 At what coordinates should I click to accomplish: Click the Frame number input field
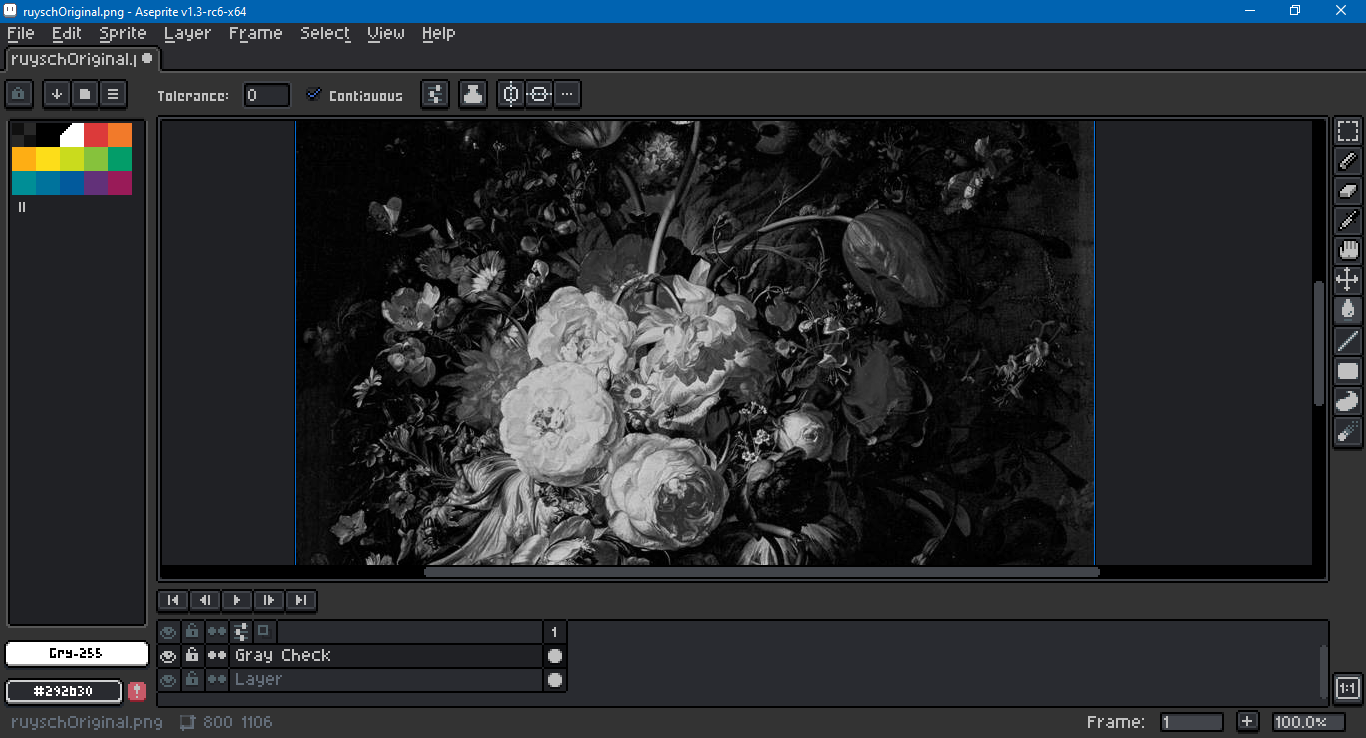[x=1192, y=722]
